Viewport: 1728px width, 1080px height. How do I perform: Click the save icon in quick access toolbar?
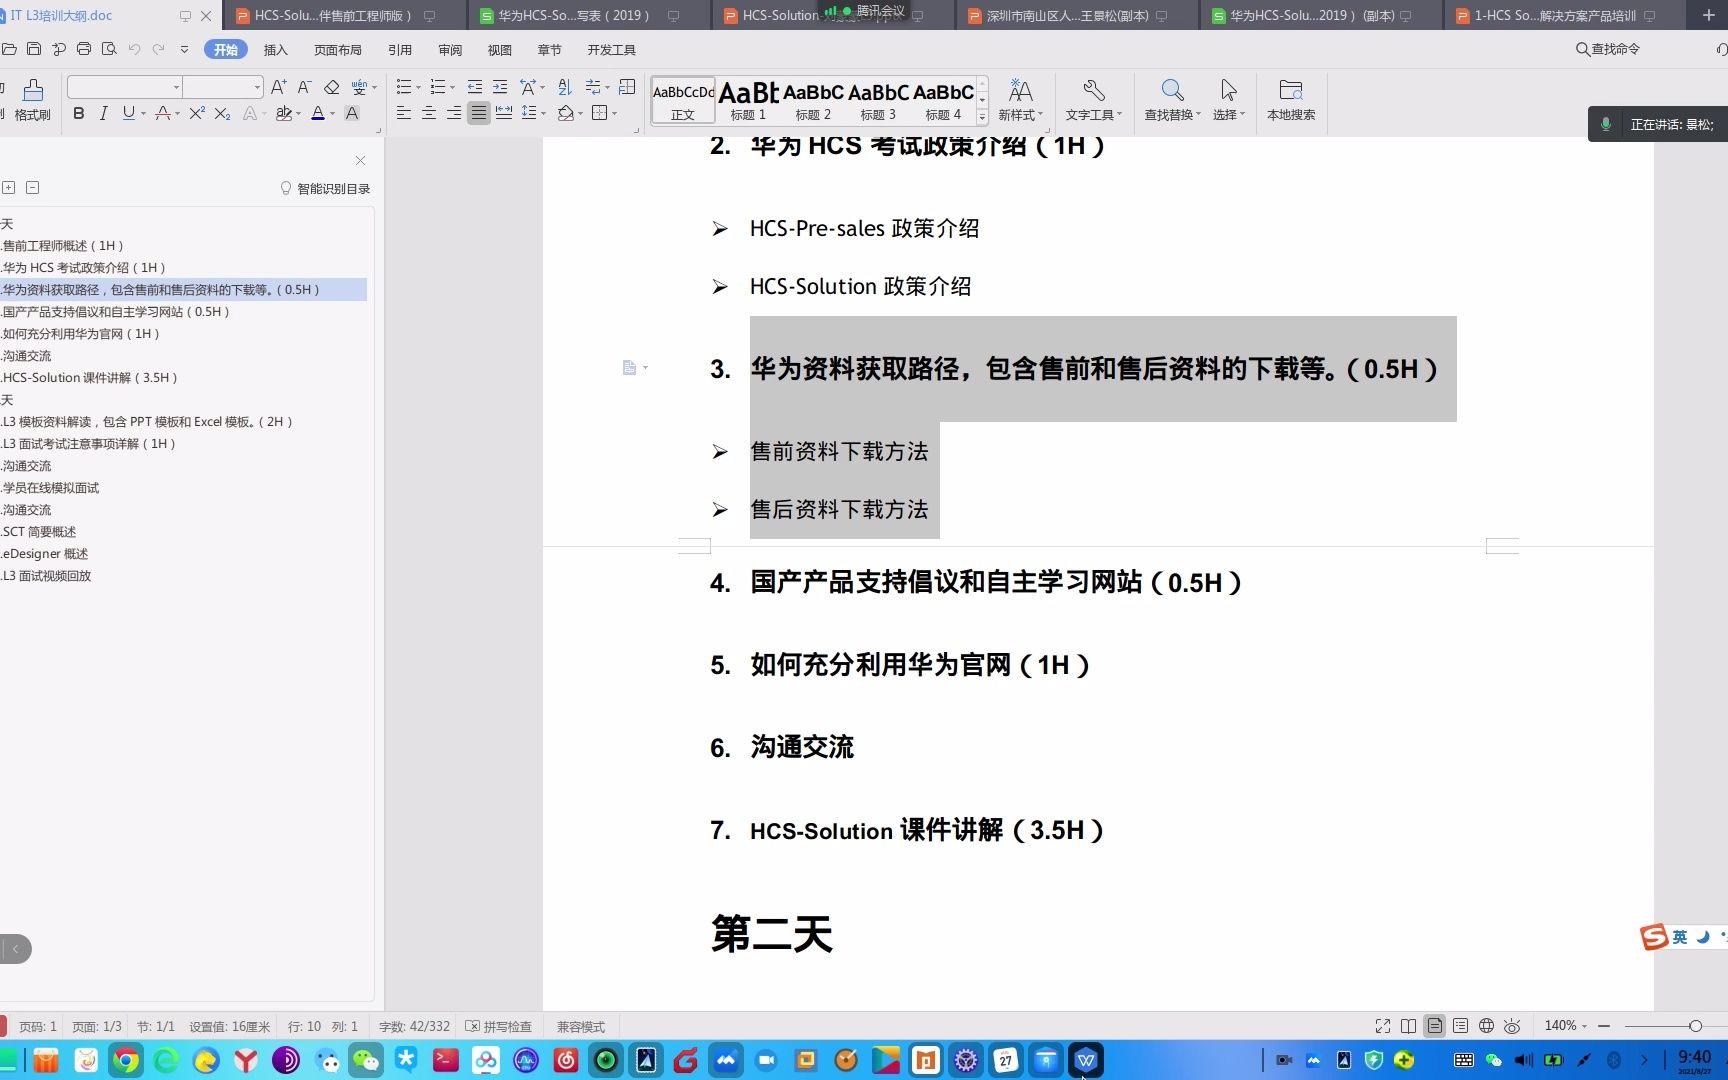(34, 49)
